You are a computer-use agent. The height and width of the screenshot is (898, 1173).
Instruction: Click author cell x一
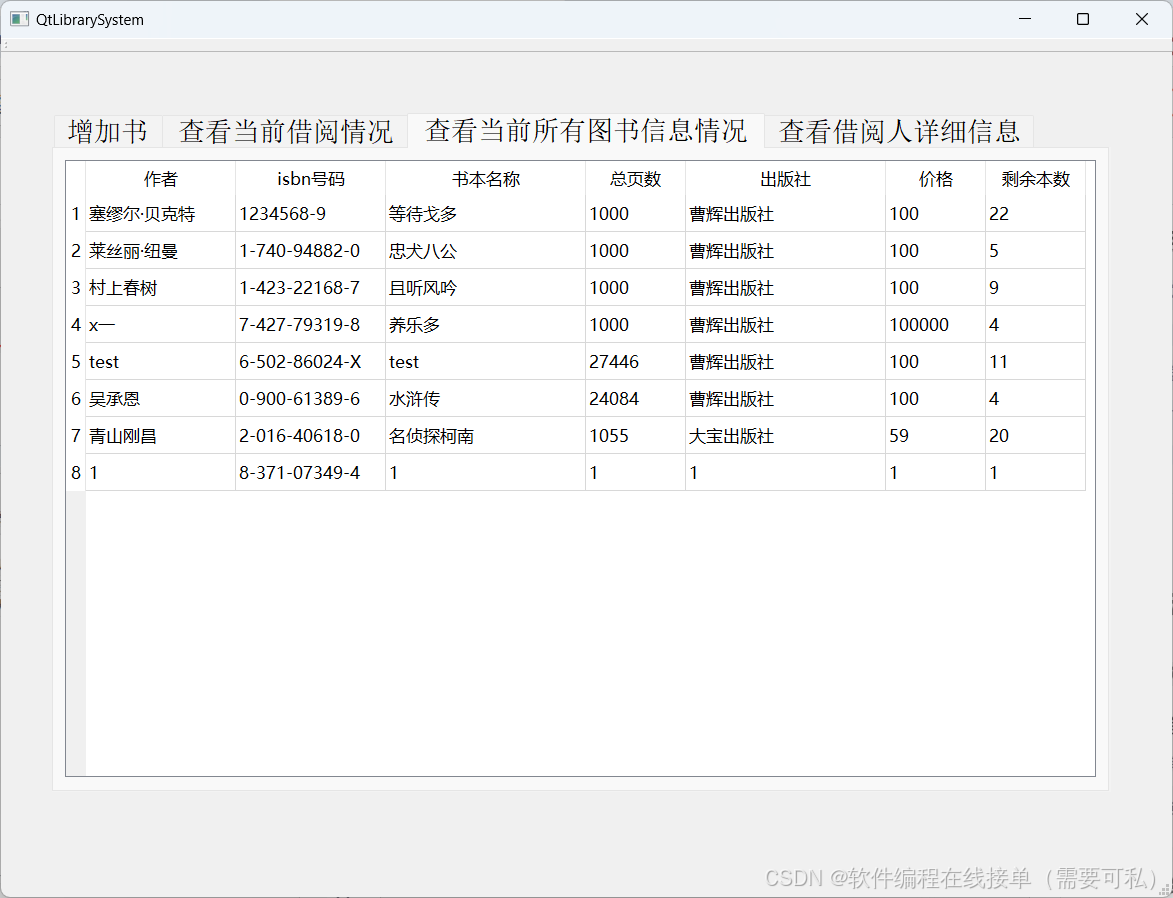[161, 325]
